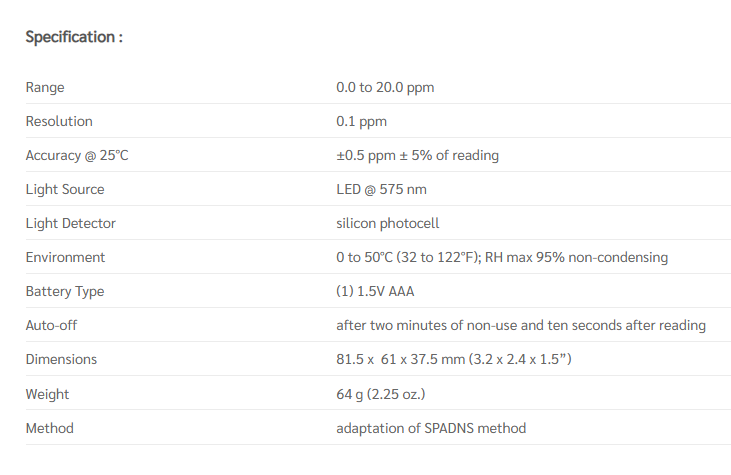Click the Light Detector label

71,224
